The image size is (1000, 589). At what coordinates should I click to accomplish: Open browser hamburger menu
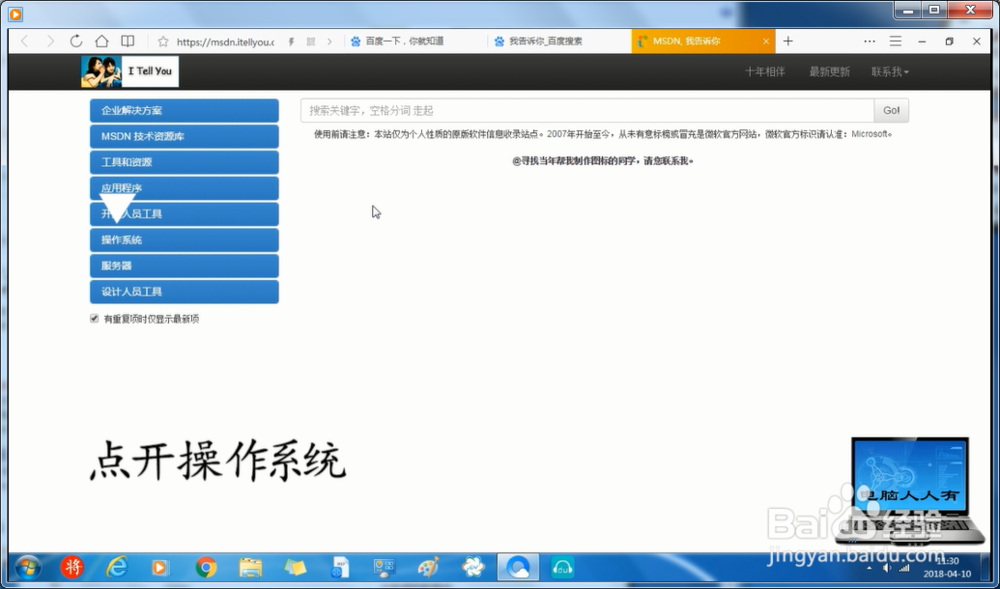[895, 41]
